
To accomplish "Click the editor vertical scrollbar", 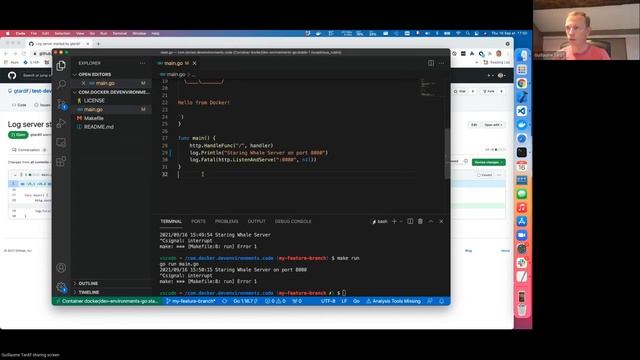I will pos(447,153).
